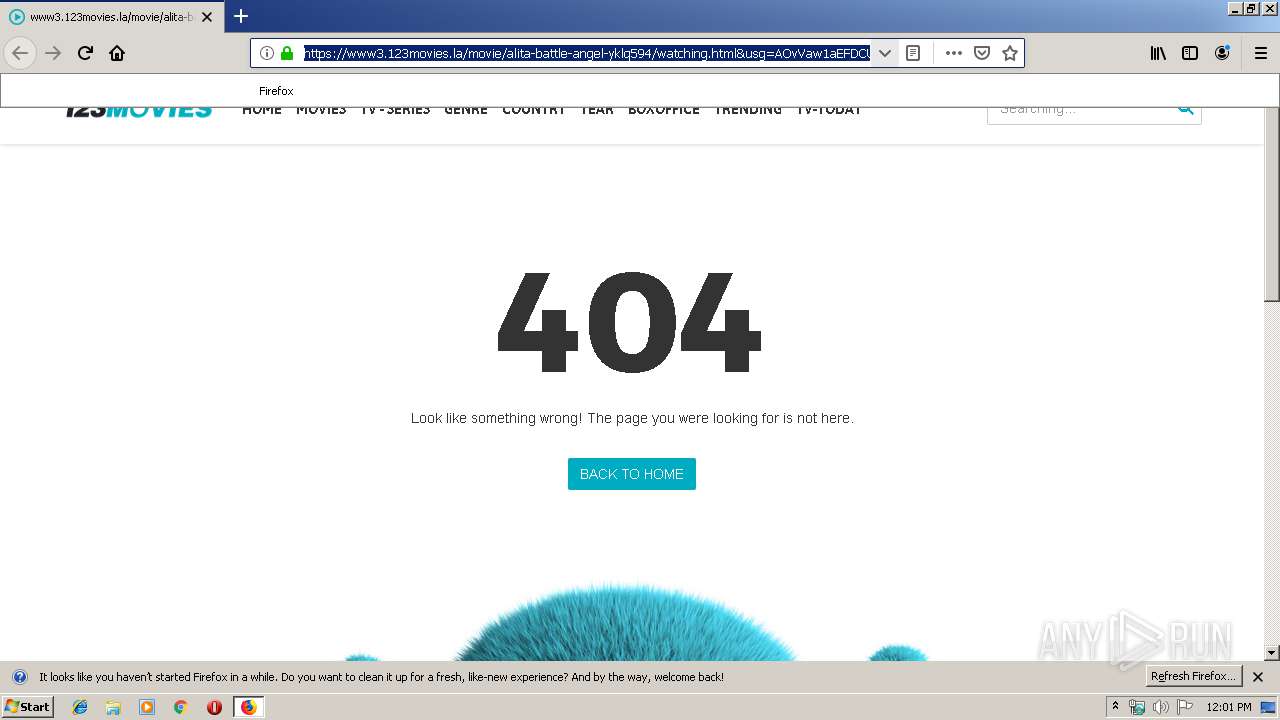Image resolution: width=1280 pixels, height=720 pixels.
Task: Reload the current page
Action: [x=85, y=53]
